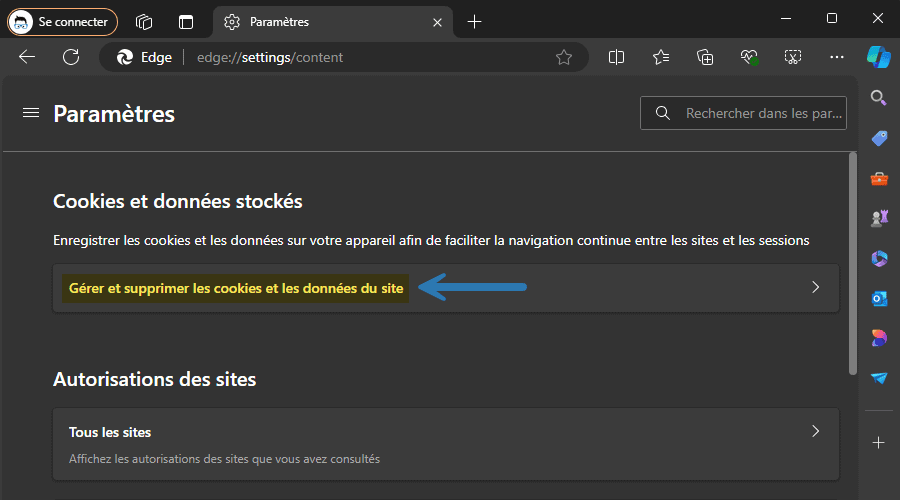
Task: Click the Se connecter profile button
Action: click(62, 22)
